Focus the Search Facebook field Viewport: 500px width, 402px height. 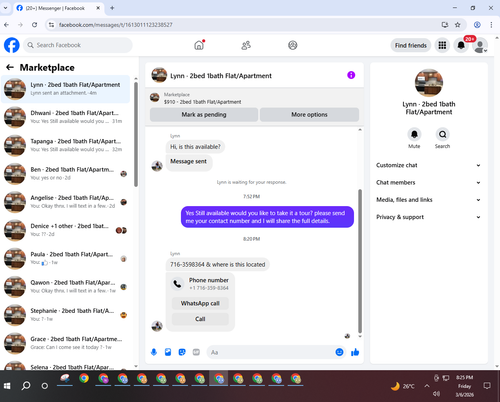(x=78, y=45)
